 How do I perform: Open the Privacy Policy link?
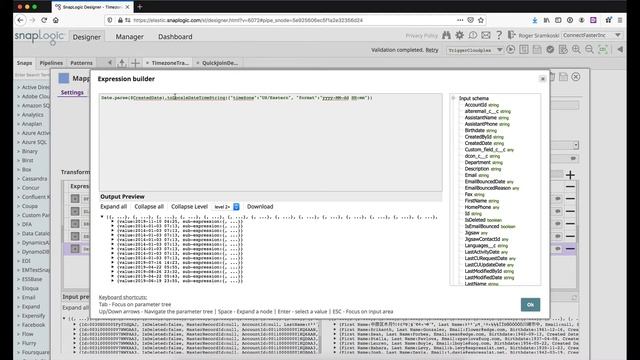point(421,36)
